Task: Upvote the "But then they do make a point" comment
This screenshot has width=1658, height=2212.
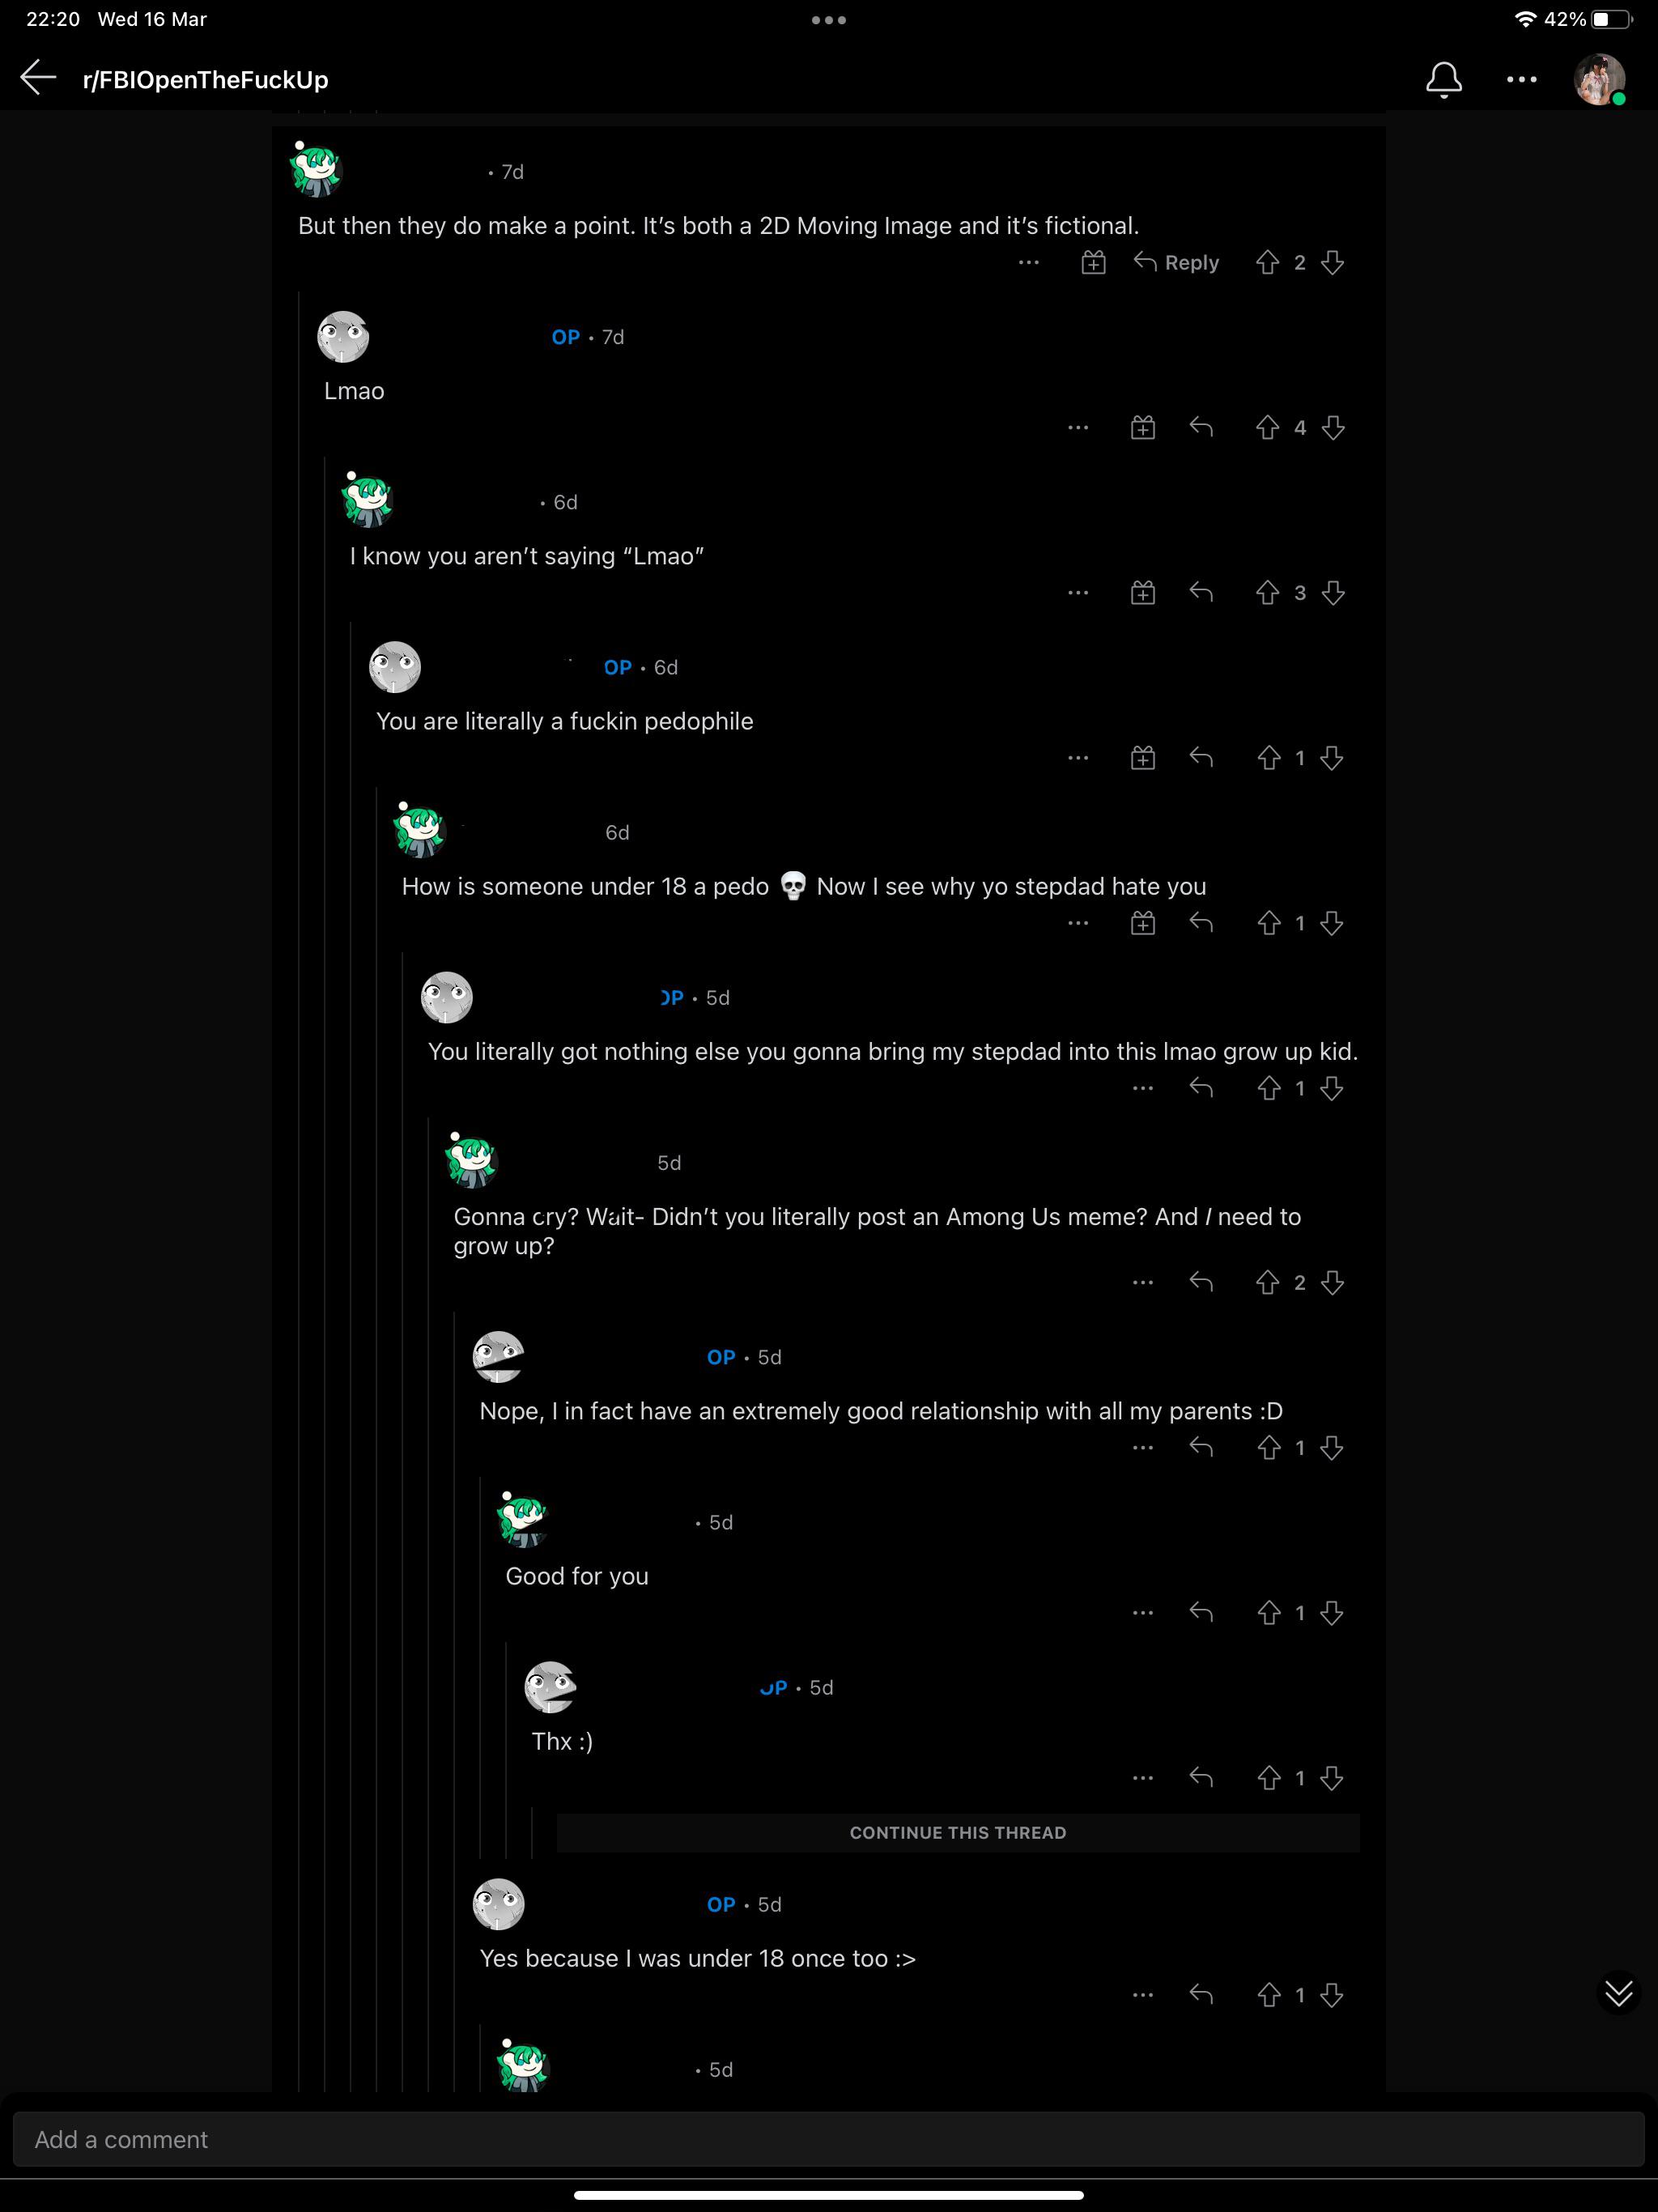Action: 1267,262
